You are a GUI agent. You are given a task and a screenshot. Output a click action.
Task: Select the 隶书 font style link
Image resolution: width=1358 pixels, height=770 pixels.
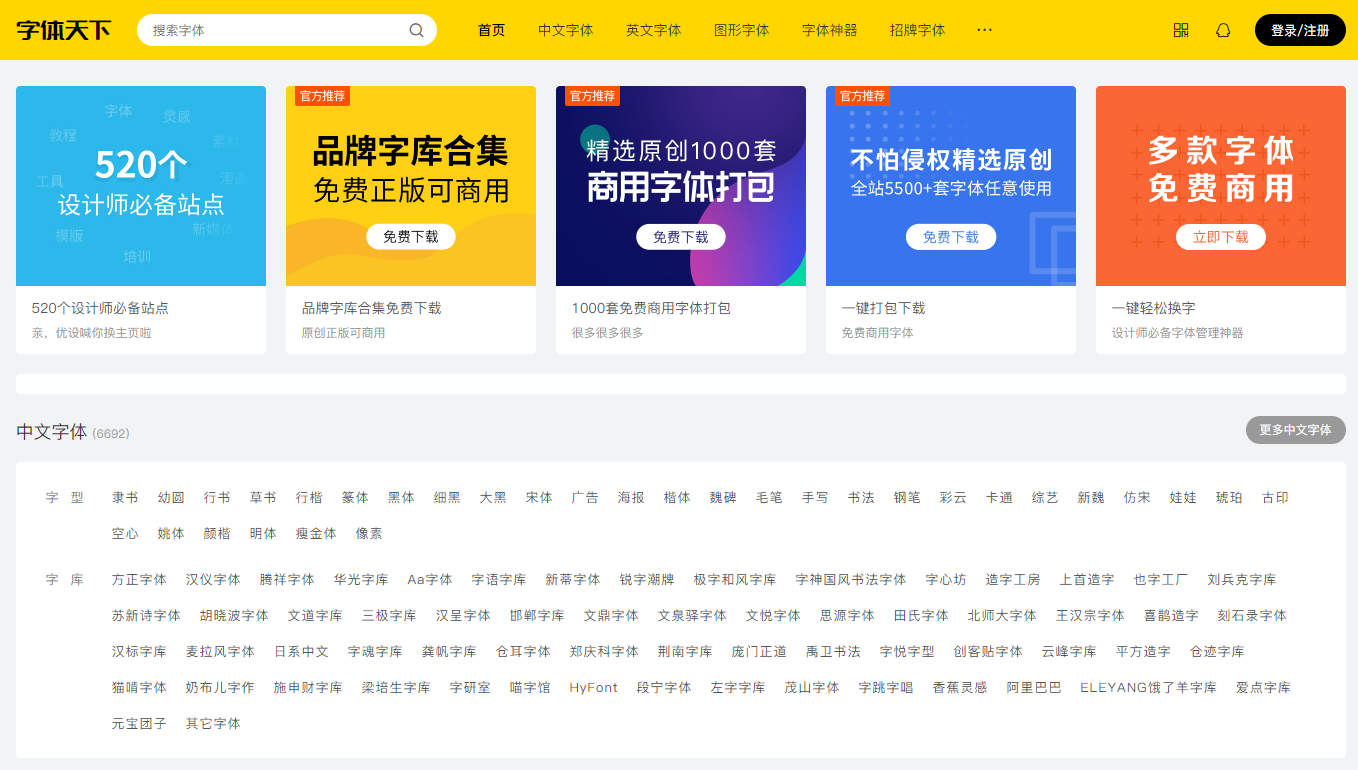pos(125,497)
